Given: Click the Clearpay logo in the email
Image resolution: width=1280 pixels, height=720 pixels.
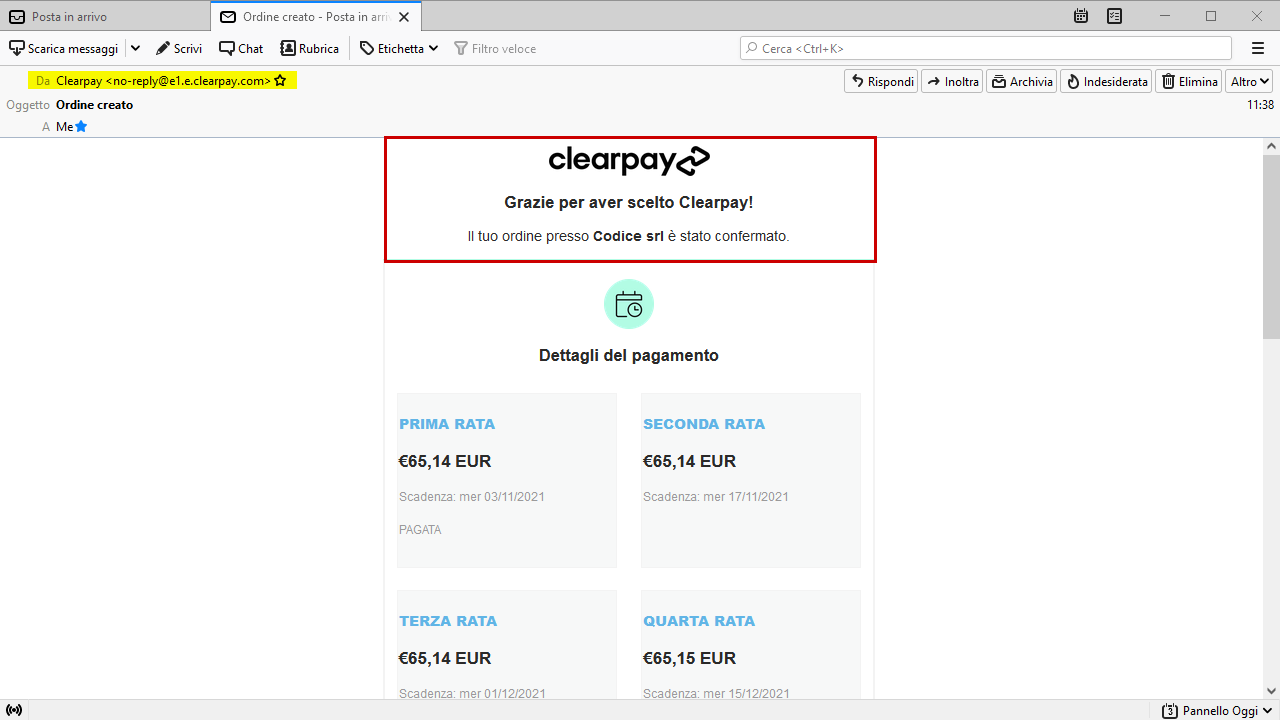Looking at the screenshot, I should click(x=629, y=161).
